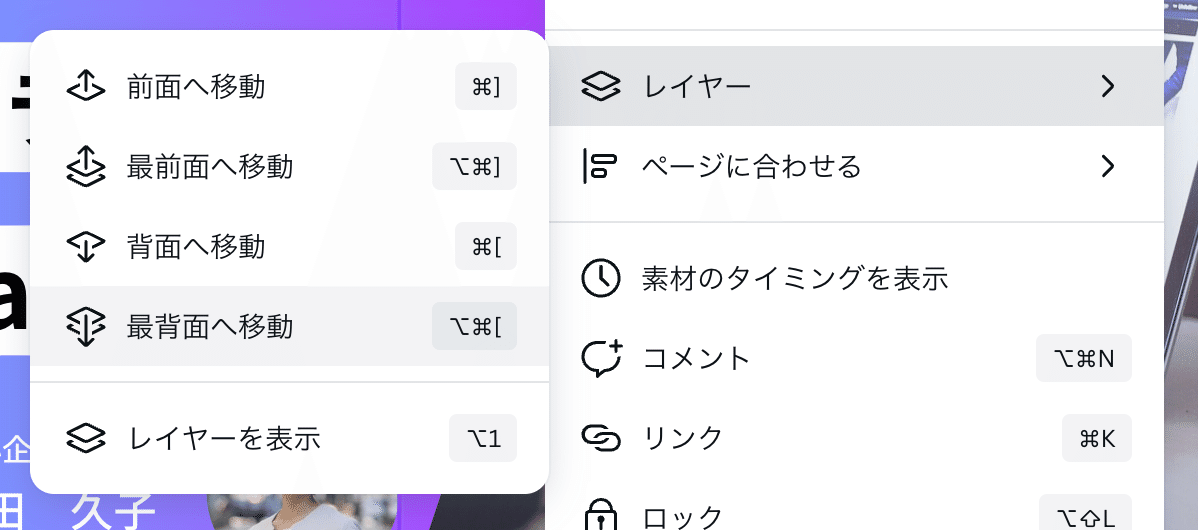Expand the レイヤー submenu chevron

click(x=1108, y=86)
